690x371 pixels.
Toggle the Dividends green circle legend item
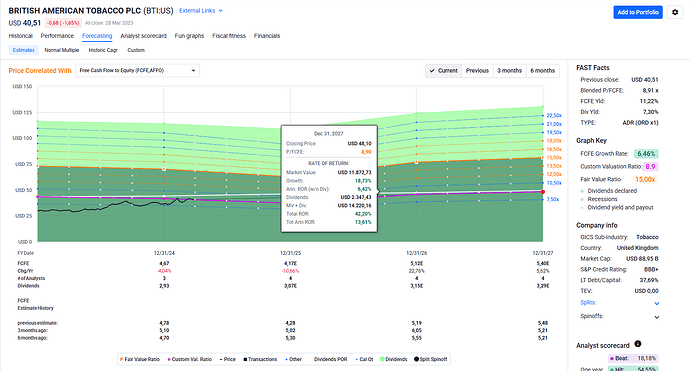pyautogui.click(x=393, y=359)
